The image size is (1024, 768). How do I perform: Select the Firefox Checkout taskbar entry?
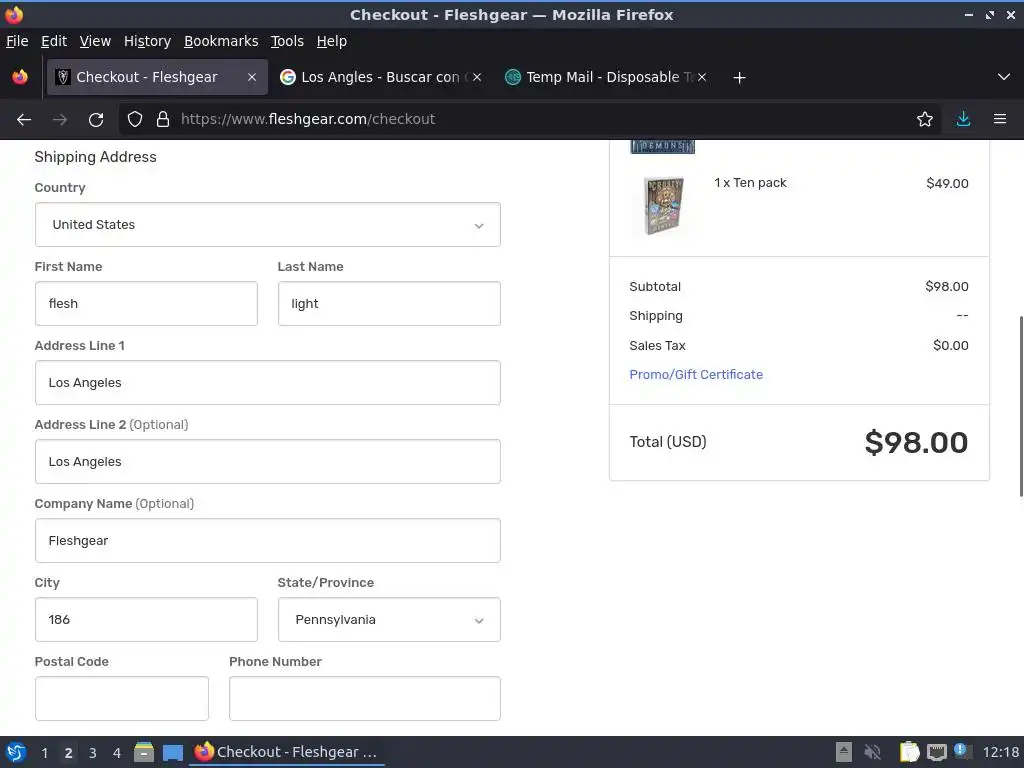pyautogui.click(x=287, y=752)
